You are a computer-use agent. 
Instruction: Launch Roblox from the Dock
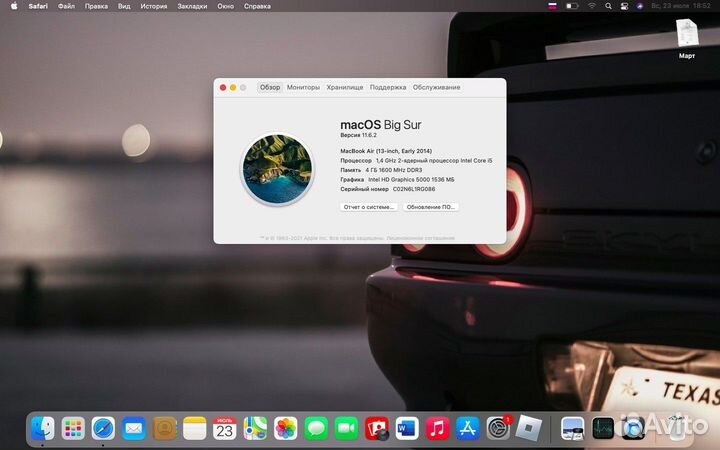click(529, 428)
